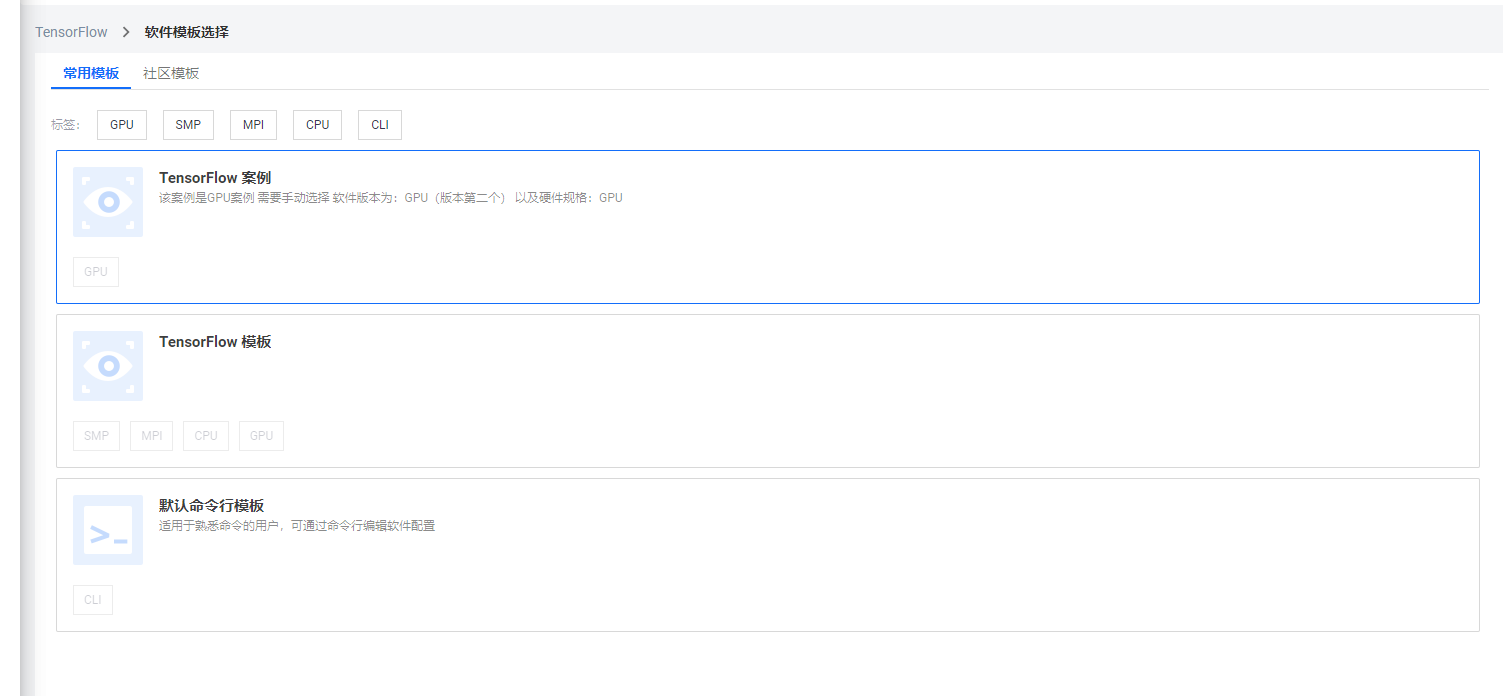
Task: Filter by the SMP tag at top
Action: pyautogui.click(x=188, y=125)
